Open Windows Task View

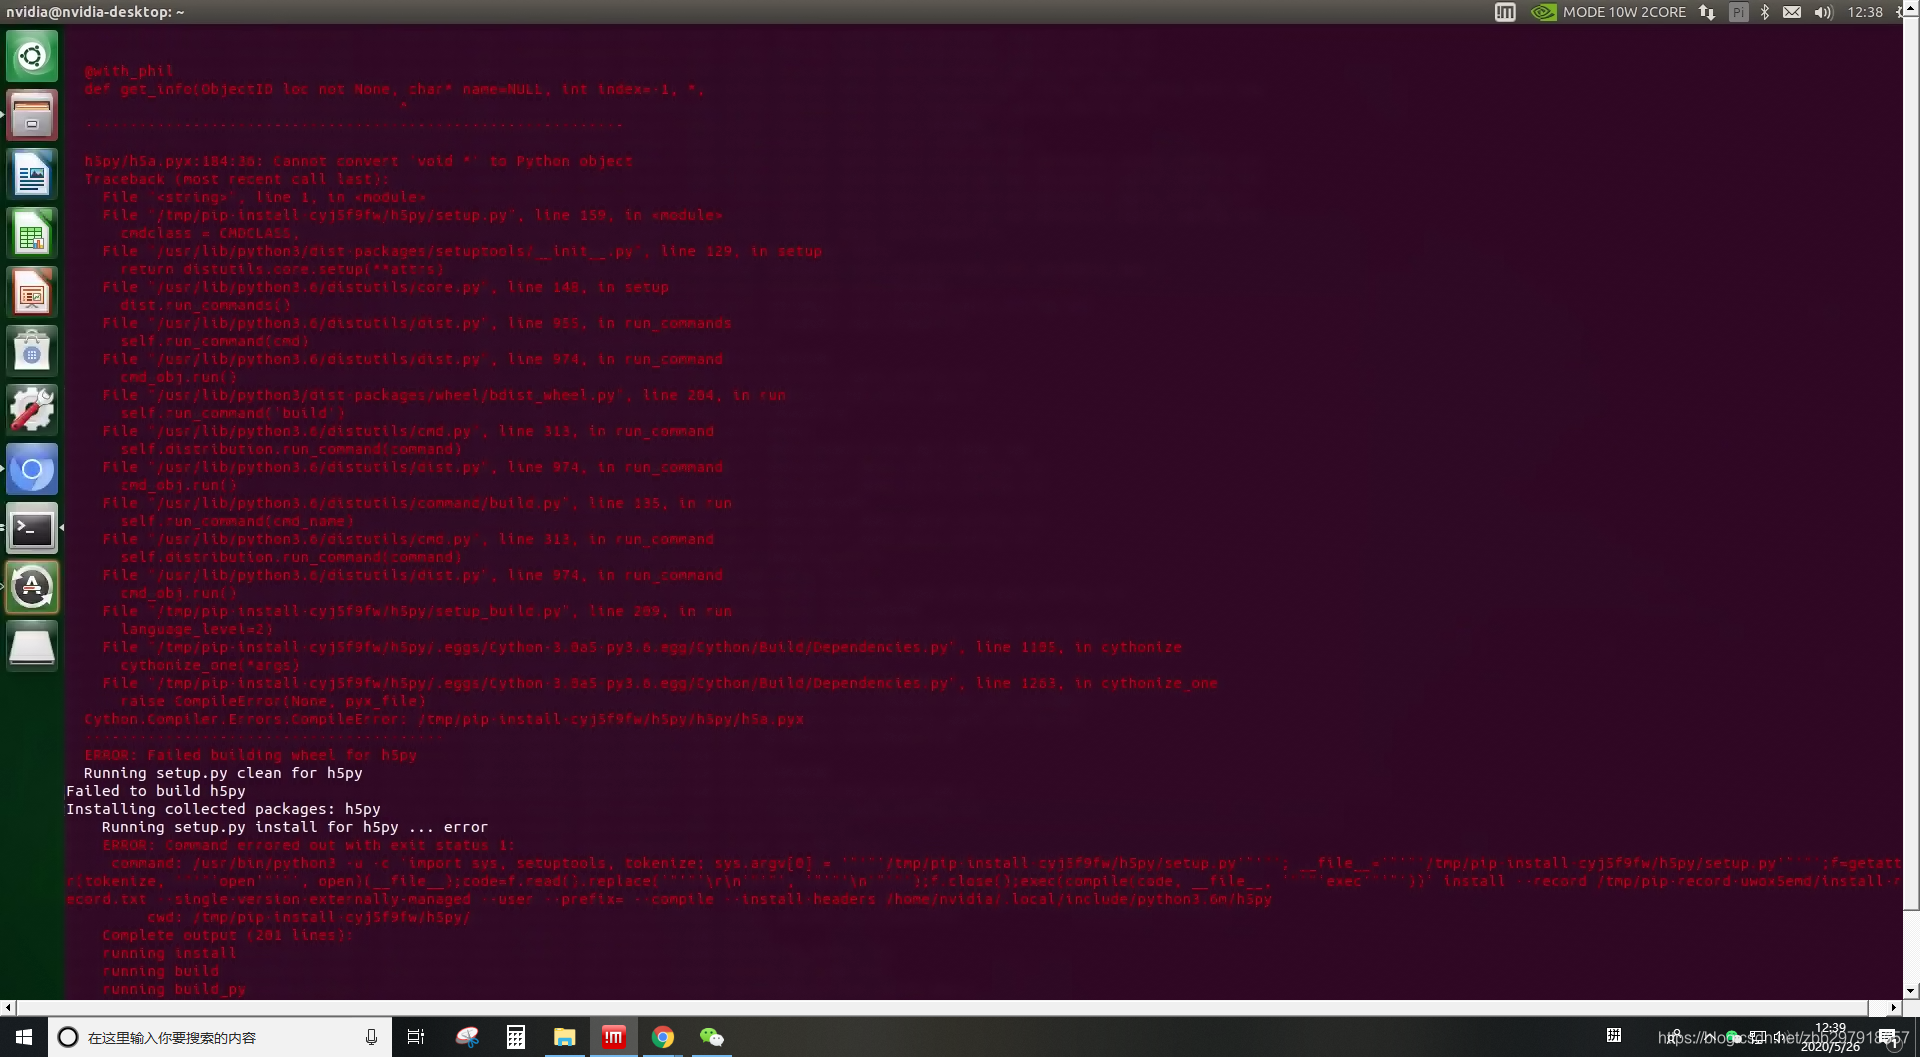(416, 1037)
